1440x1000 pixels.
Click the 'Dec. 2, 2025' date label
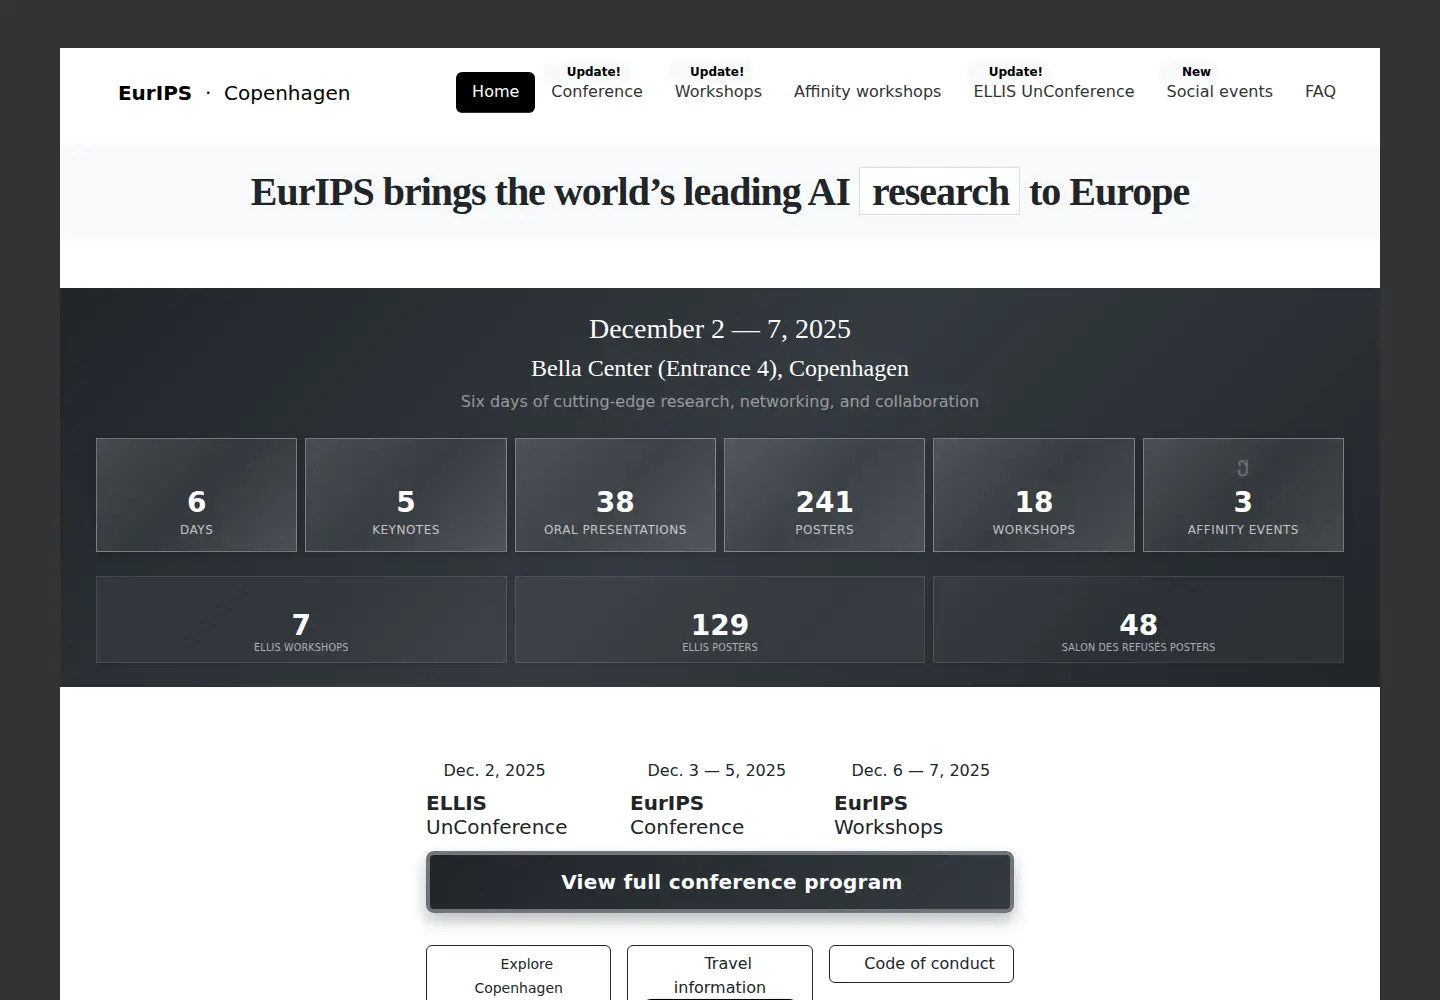[x=494, y=770]
